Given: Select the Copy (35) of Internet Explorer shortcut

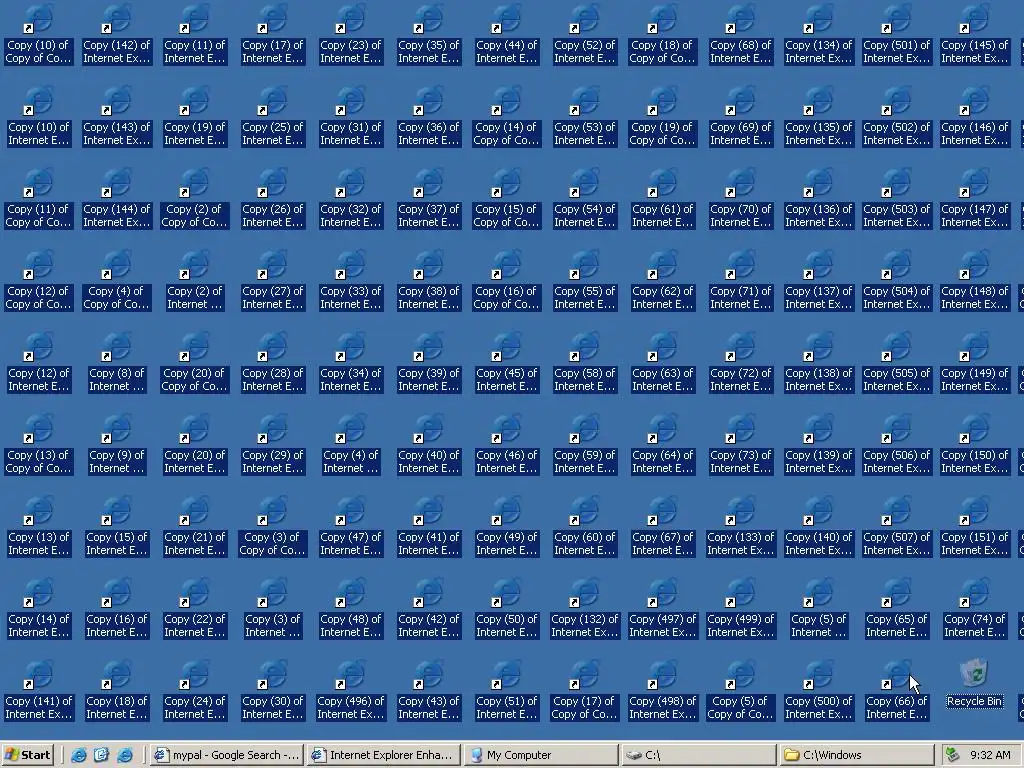Looking at the screenshot, I should [x=428, y=34].
